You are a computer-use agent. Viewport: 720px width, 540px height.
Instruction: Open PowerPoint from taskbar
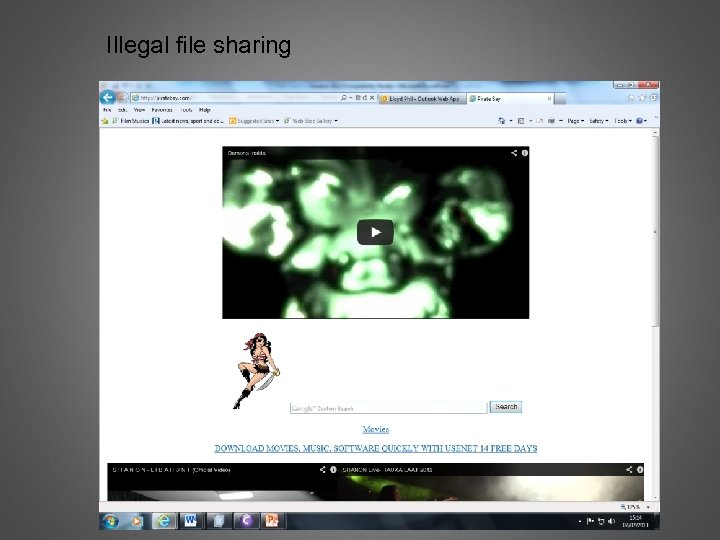click(272, 521)
